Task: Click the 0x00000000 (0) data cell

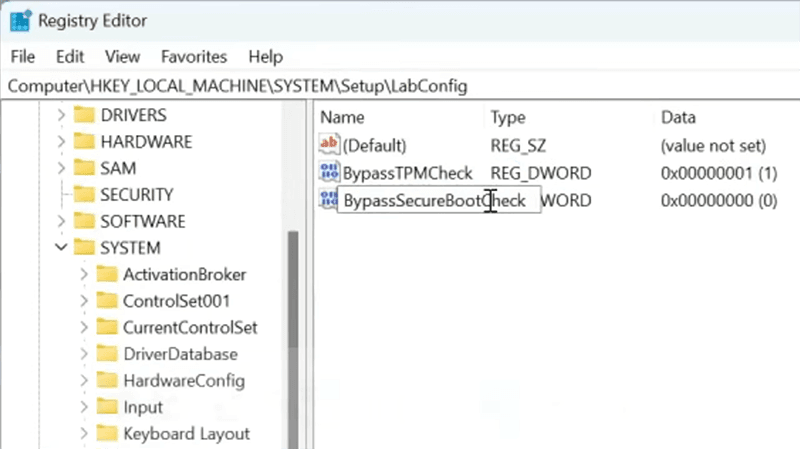Action: (719, 201)
